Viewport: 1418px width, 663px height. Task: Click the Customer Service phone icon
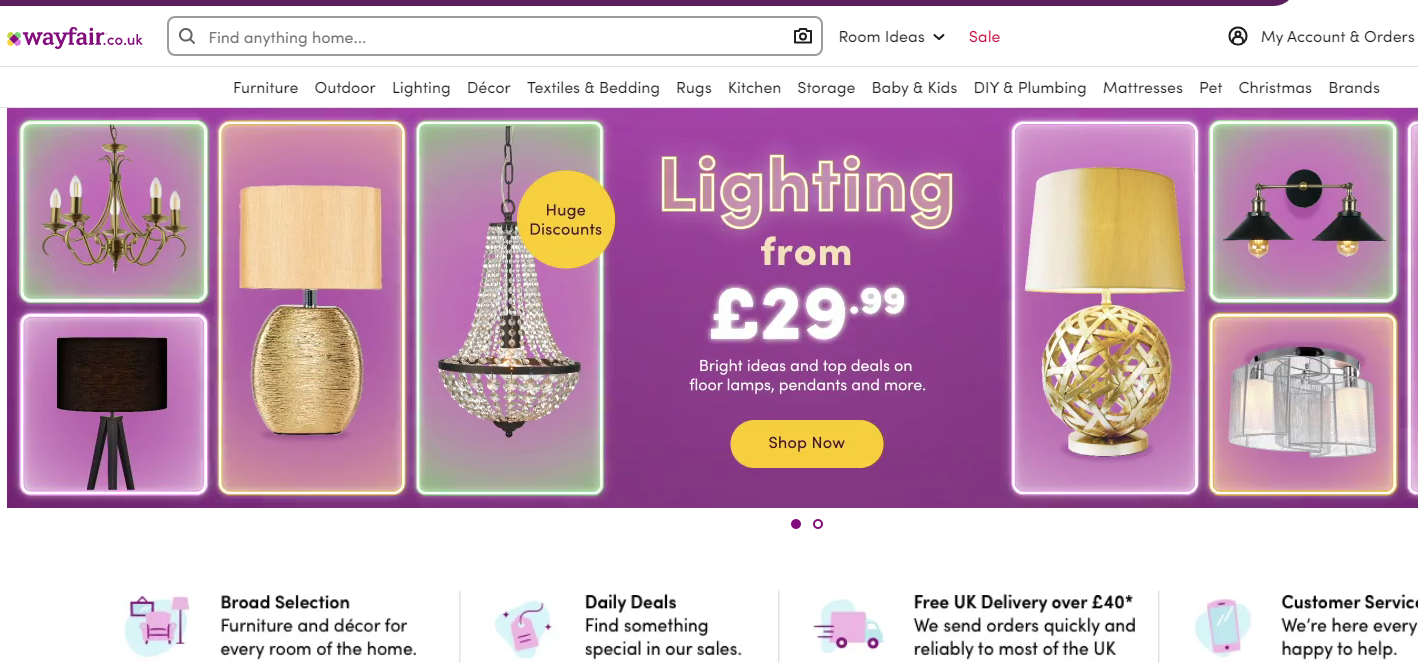pyautogui.click(x=1223, y=627)
